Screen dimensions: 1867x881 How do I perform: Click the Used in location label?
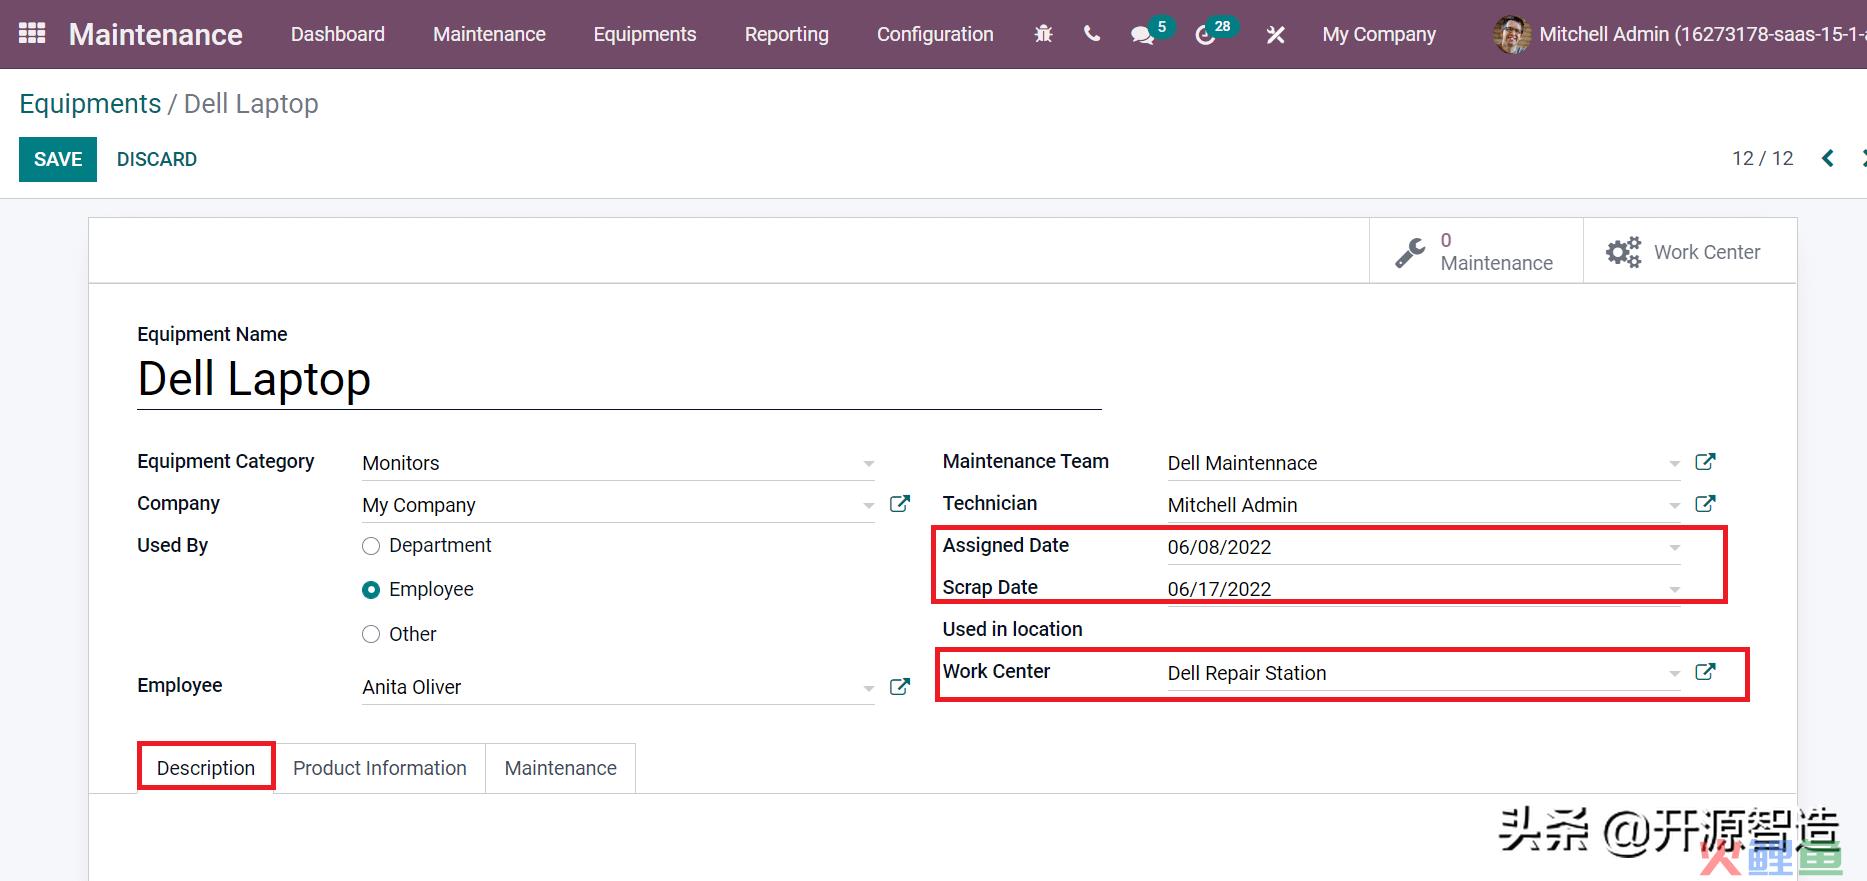[x=1012, y=629]
